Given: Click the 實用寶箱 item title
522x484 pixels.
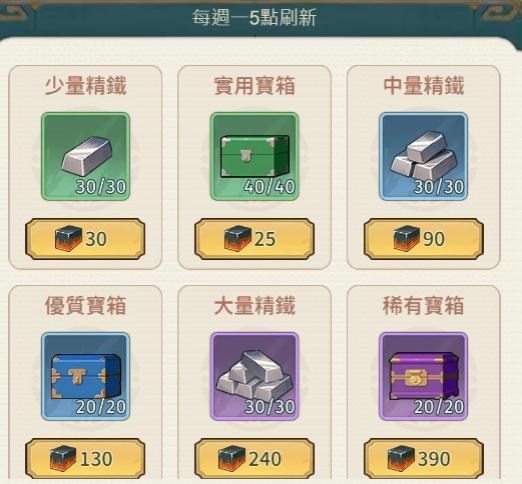Looking at the screenshot, I should tap(255, 86).
